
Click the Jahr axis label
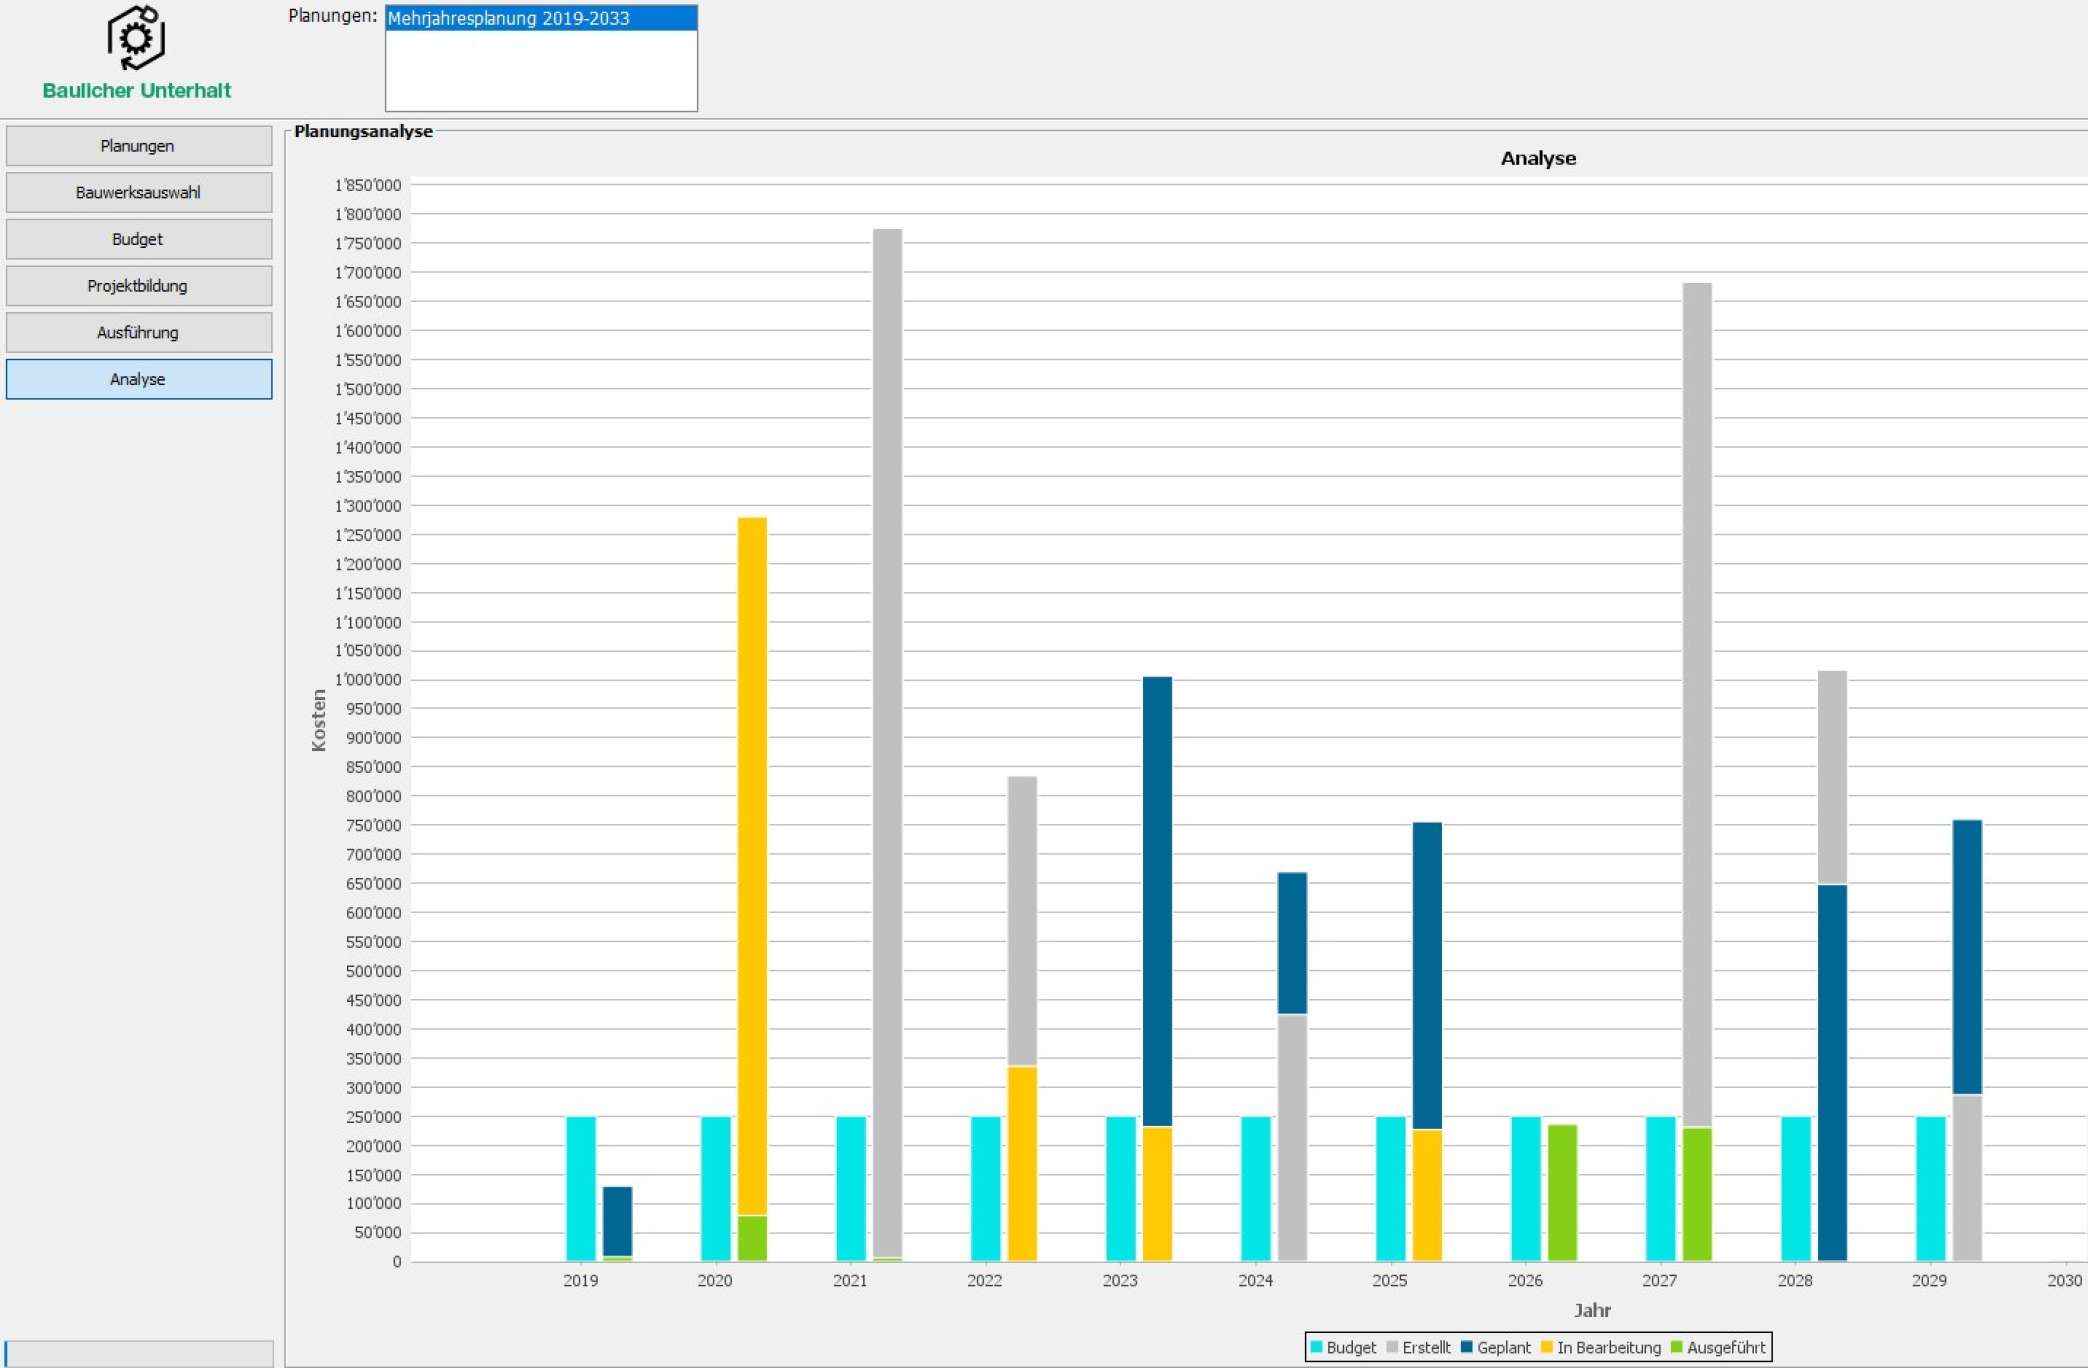pos(1592,1310)
